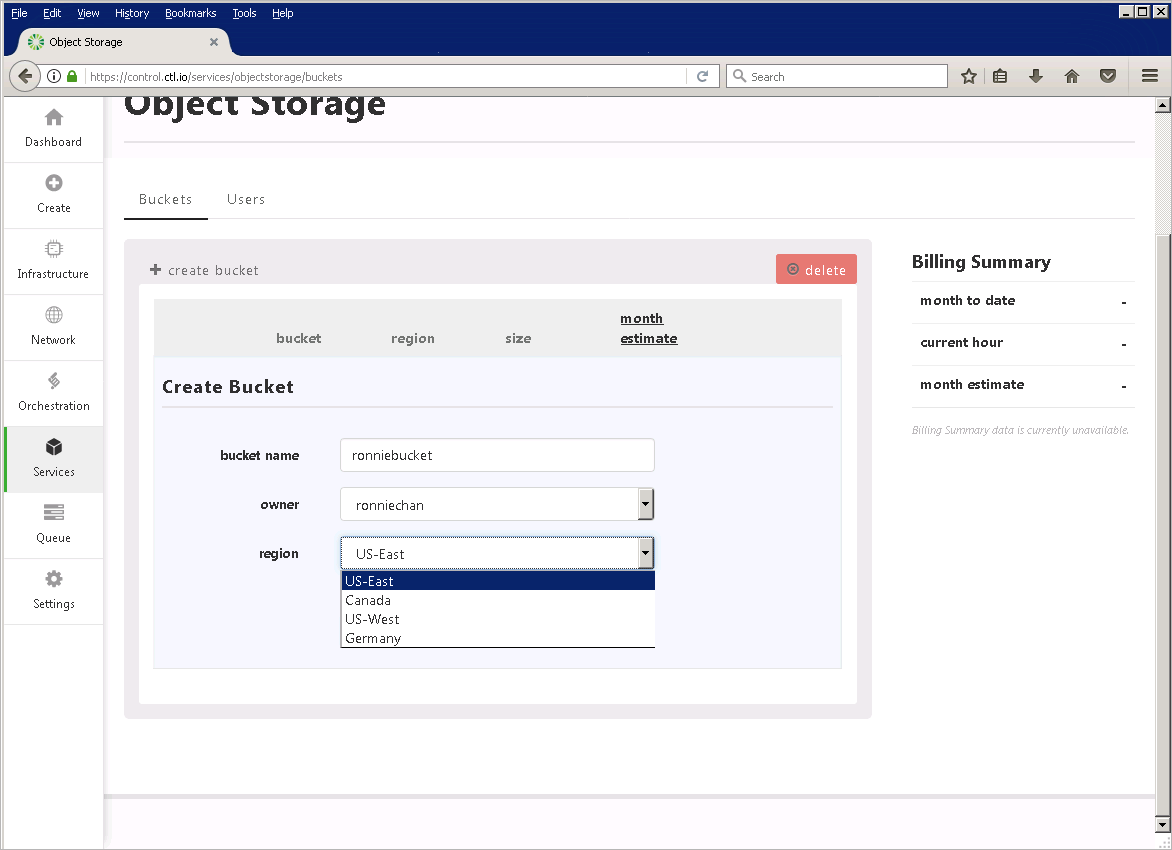Sort by month estimate column header
This screenshot has height=850, width=1172.
click(x=649, y=328)
